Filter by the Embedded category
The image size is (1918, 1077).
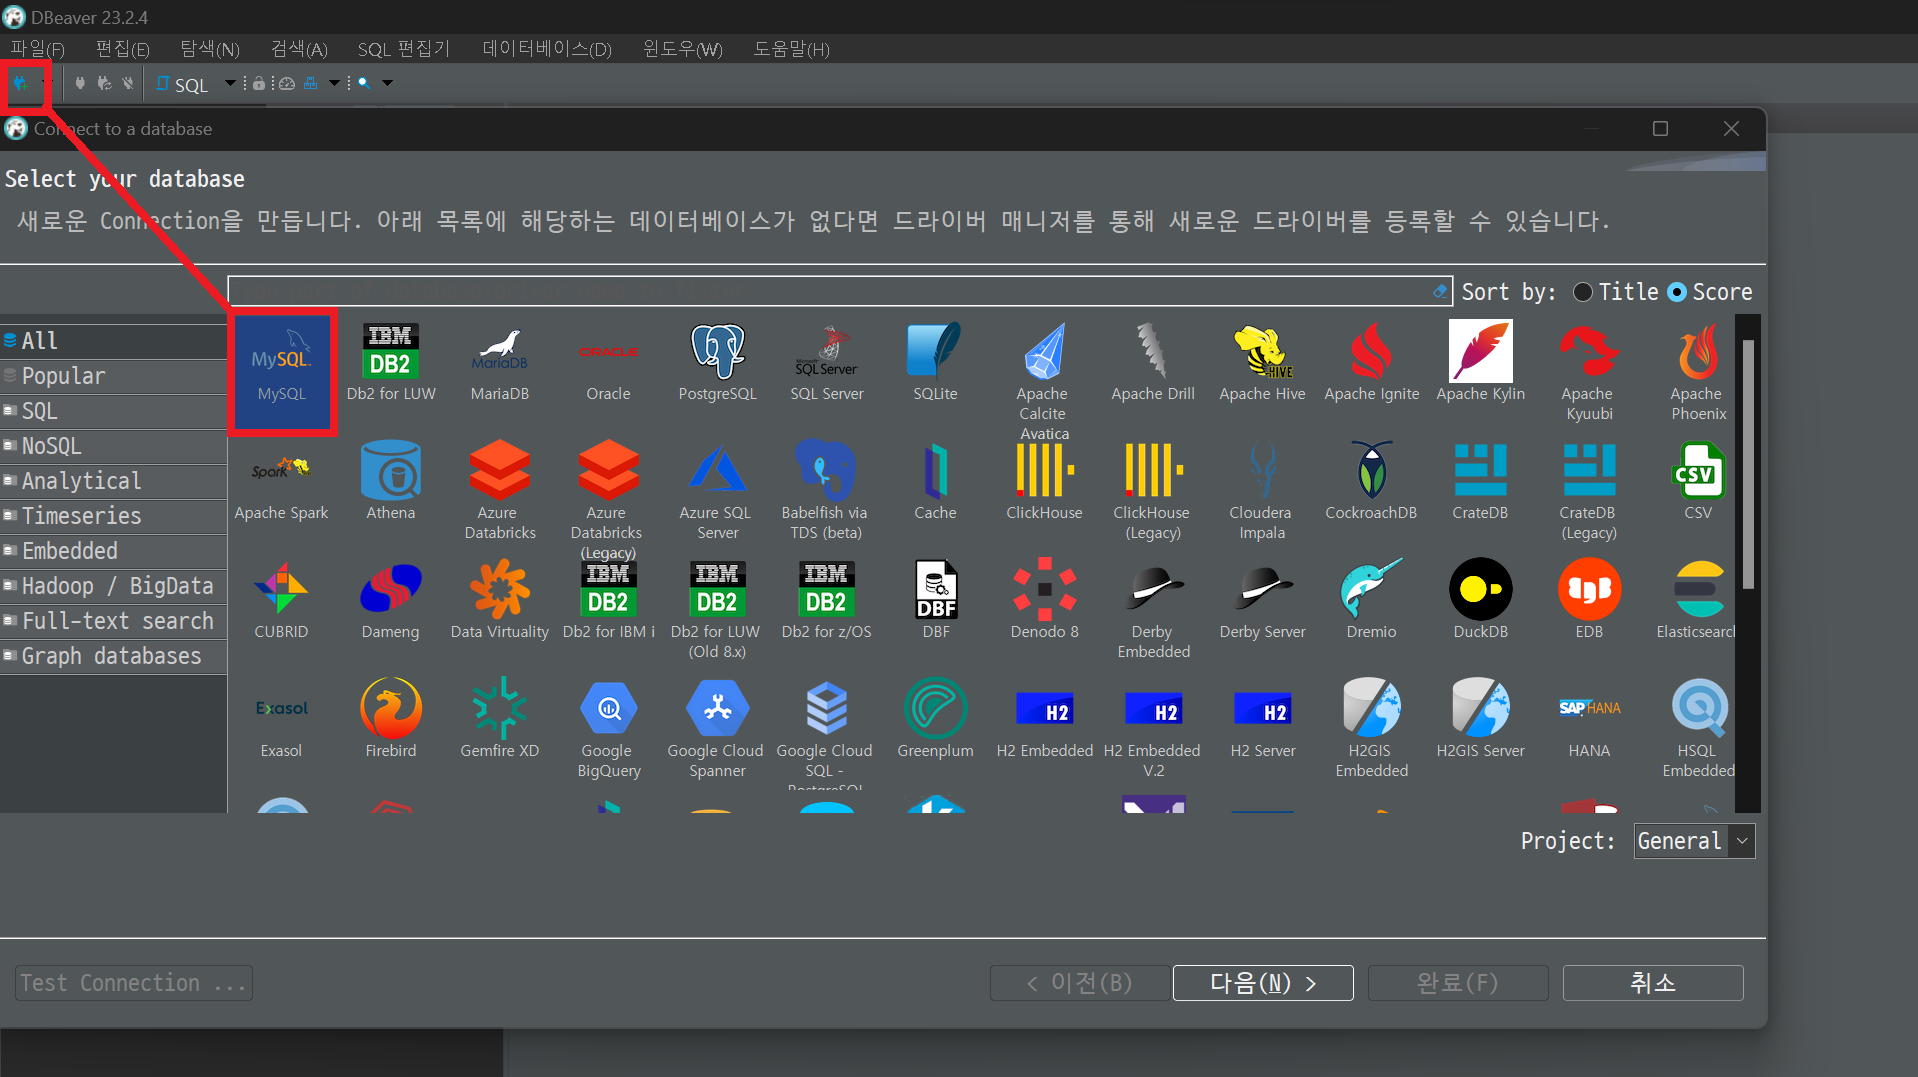pos(114,551)
